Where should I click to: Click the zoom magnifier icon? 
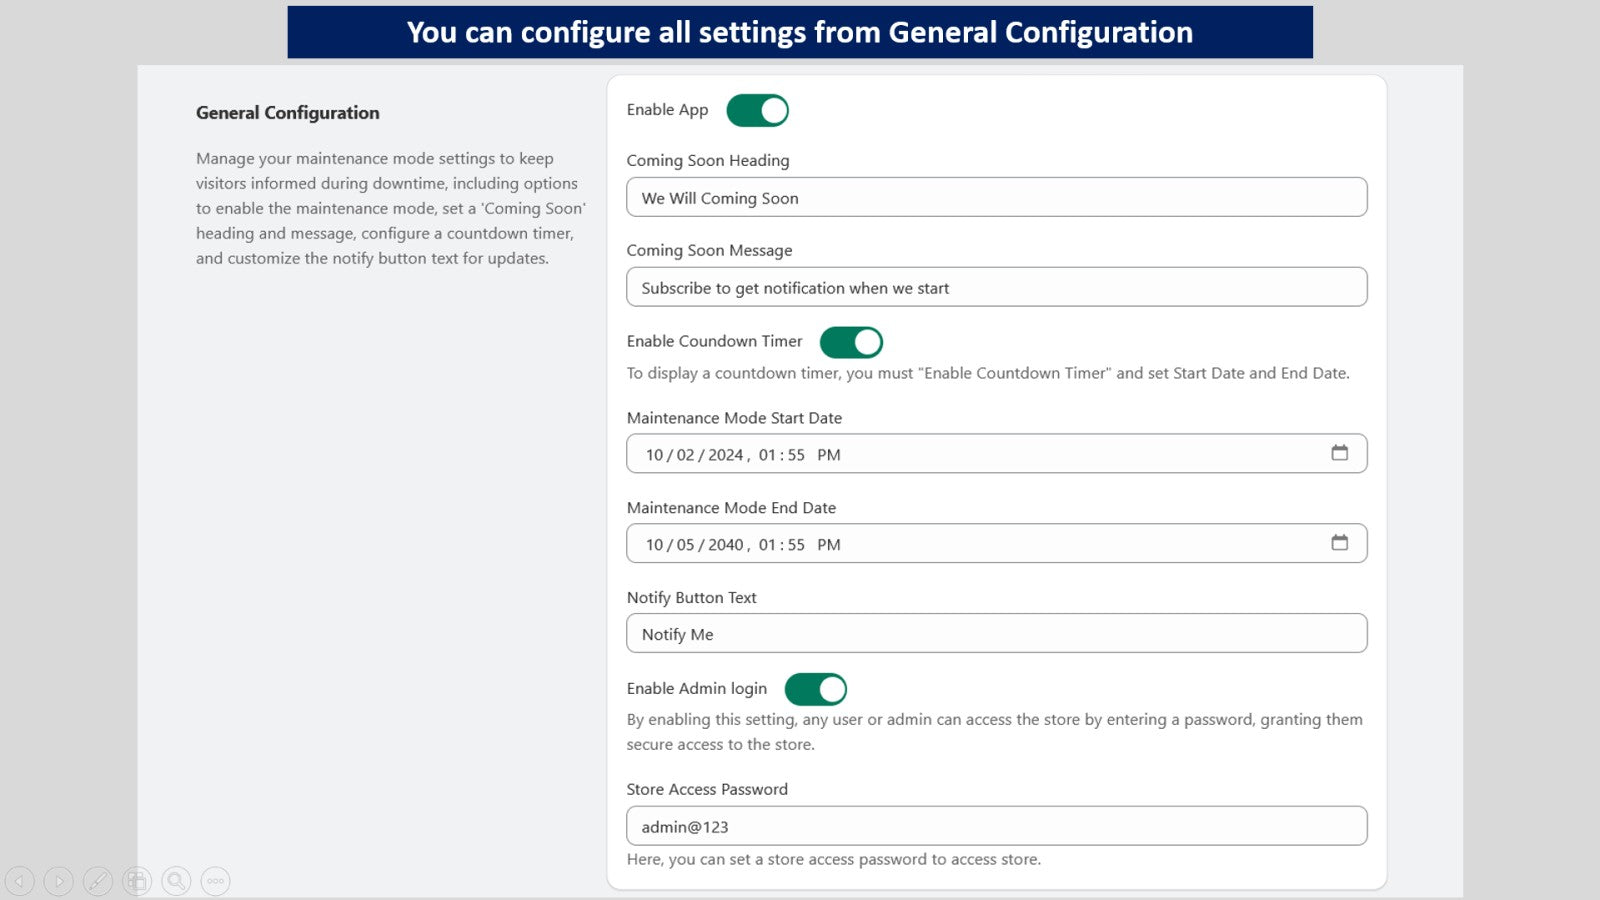pyautogui.click(x=176, y=881)
